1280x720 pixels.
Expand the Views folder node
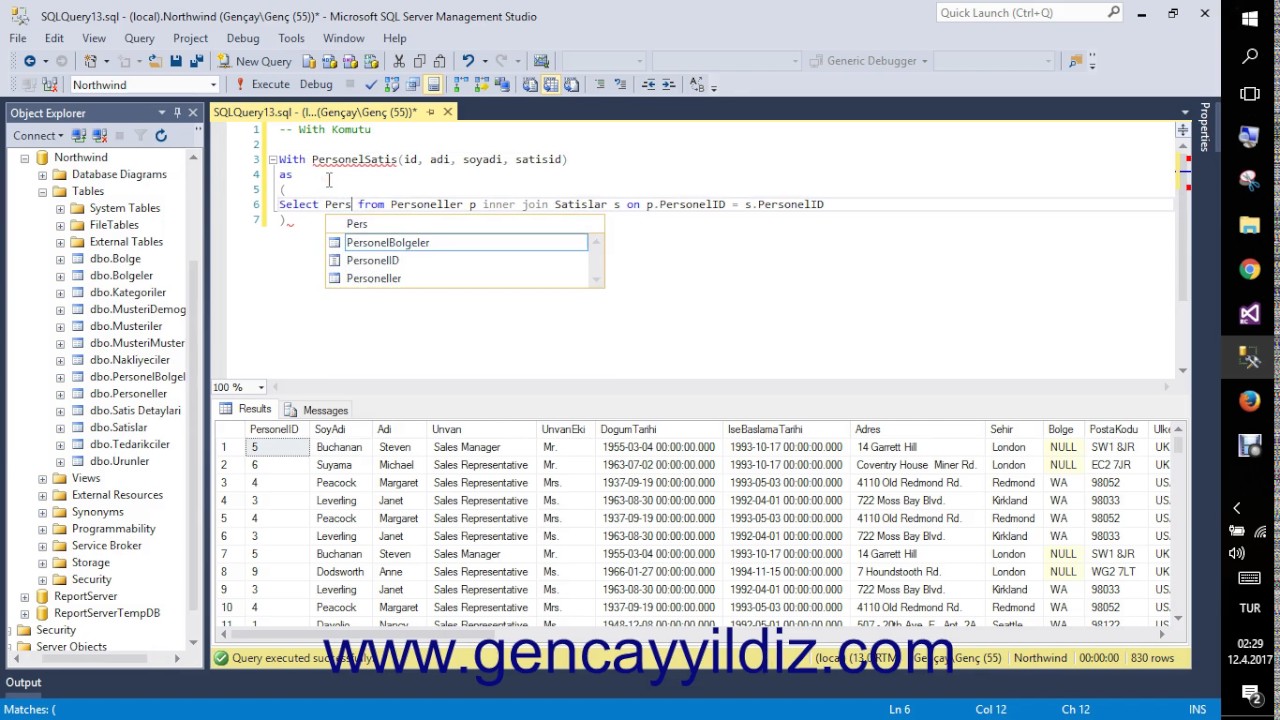tap(43, 479)
